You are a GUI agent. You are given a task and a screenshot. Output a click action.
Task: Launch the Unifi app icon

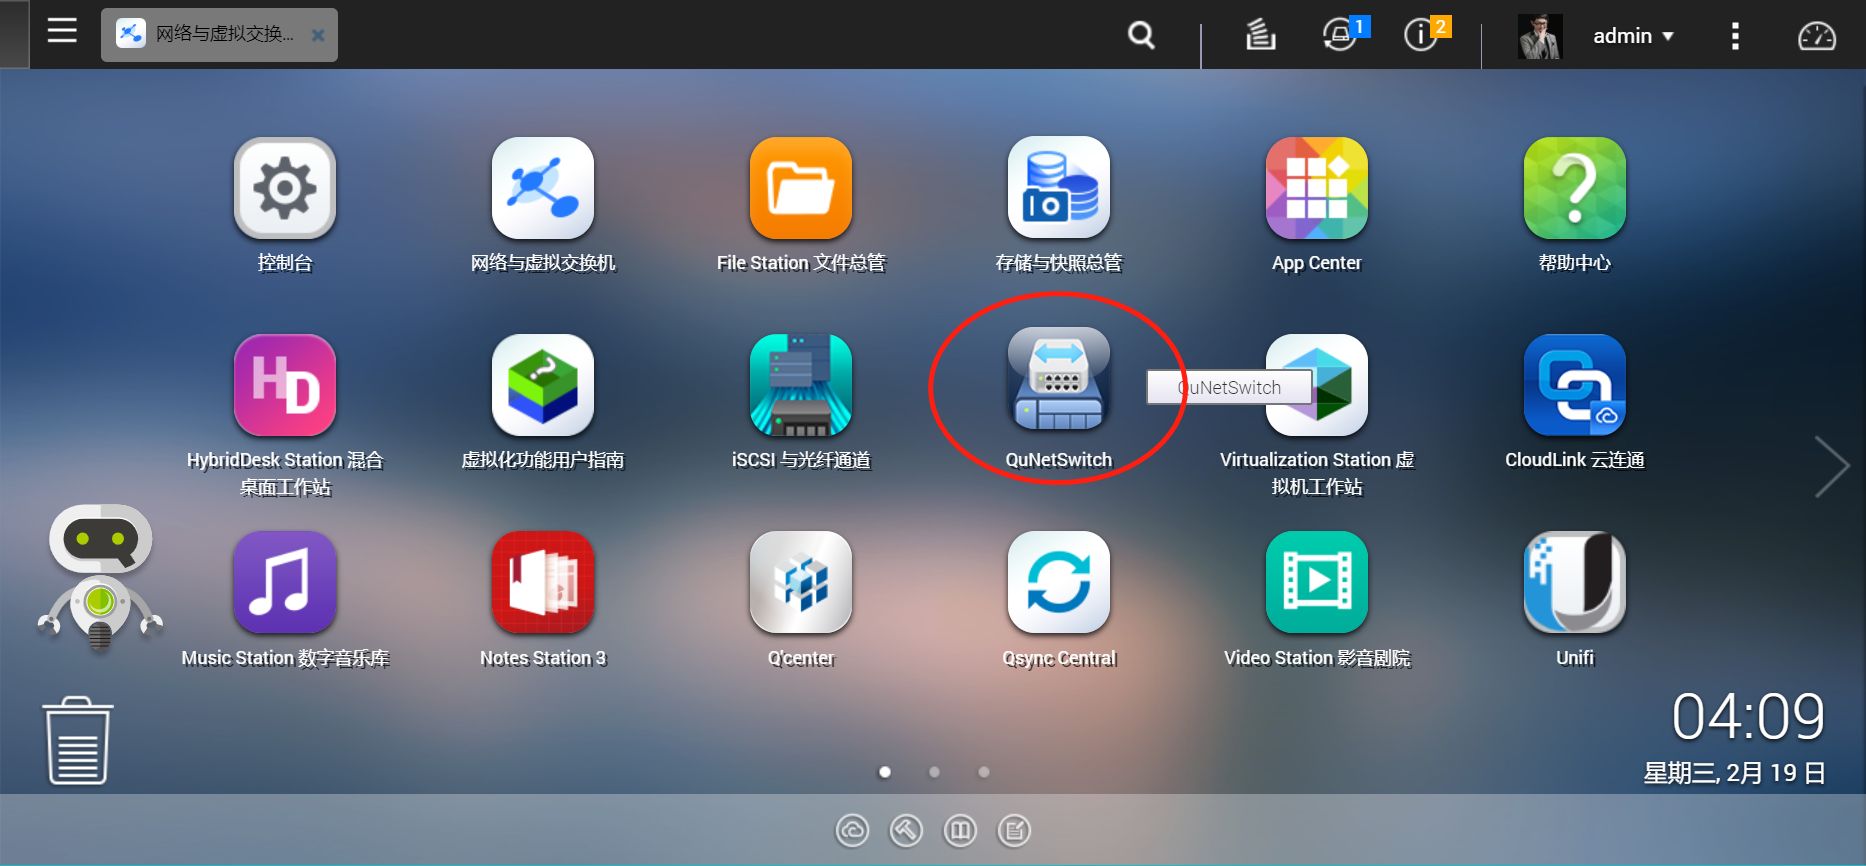pos(1575,582)
